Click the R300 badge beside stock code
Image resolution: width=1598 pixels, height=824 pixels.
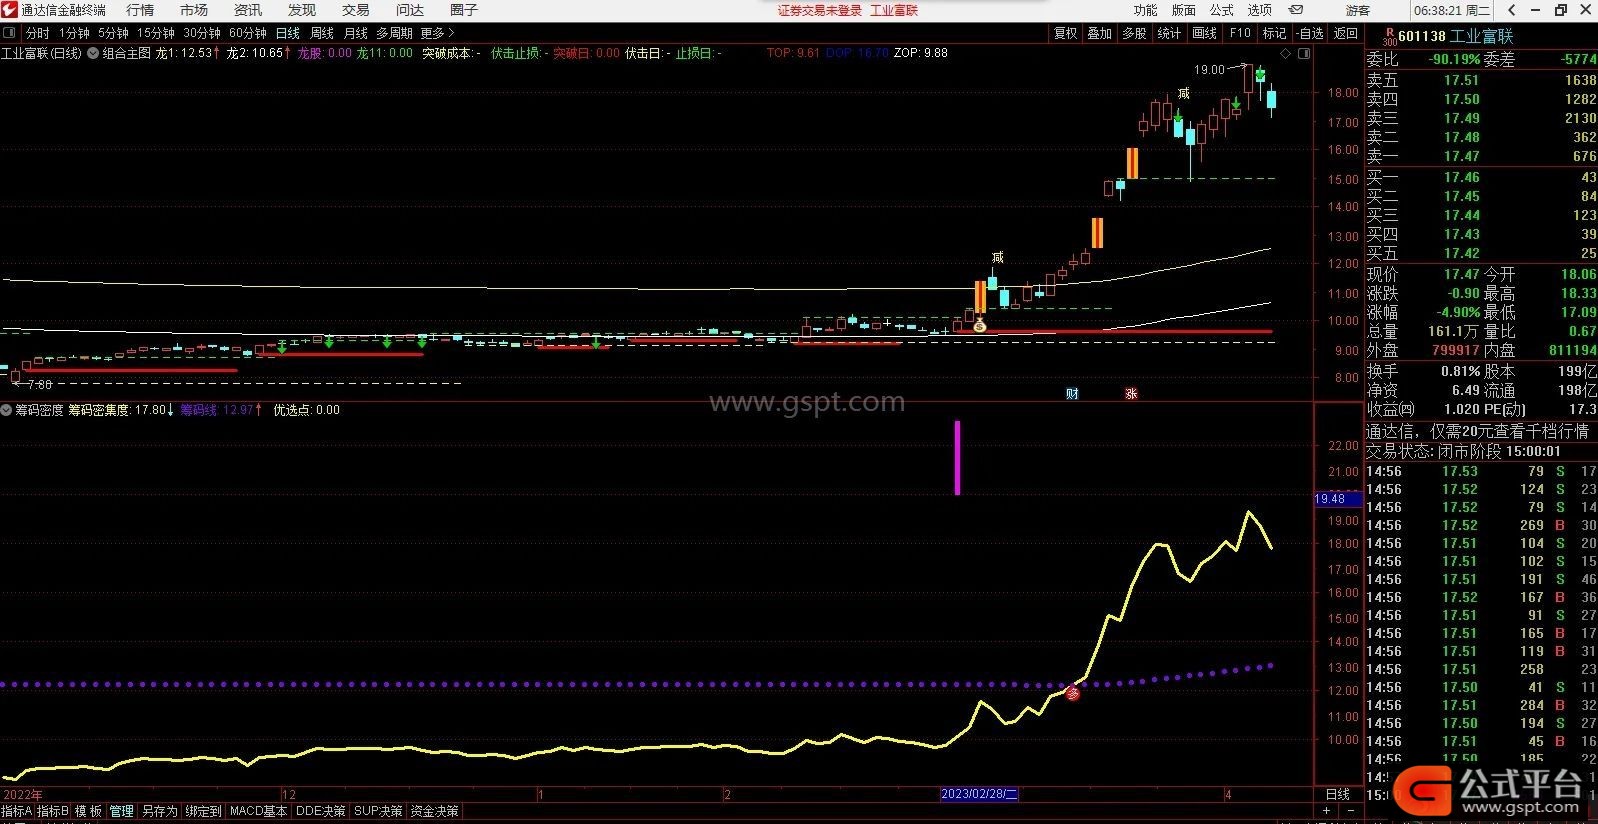(x=1388, y=37)
